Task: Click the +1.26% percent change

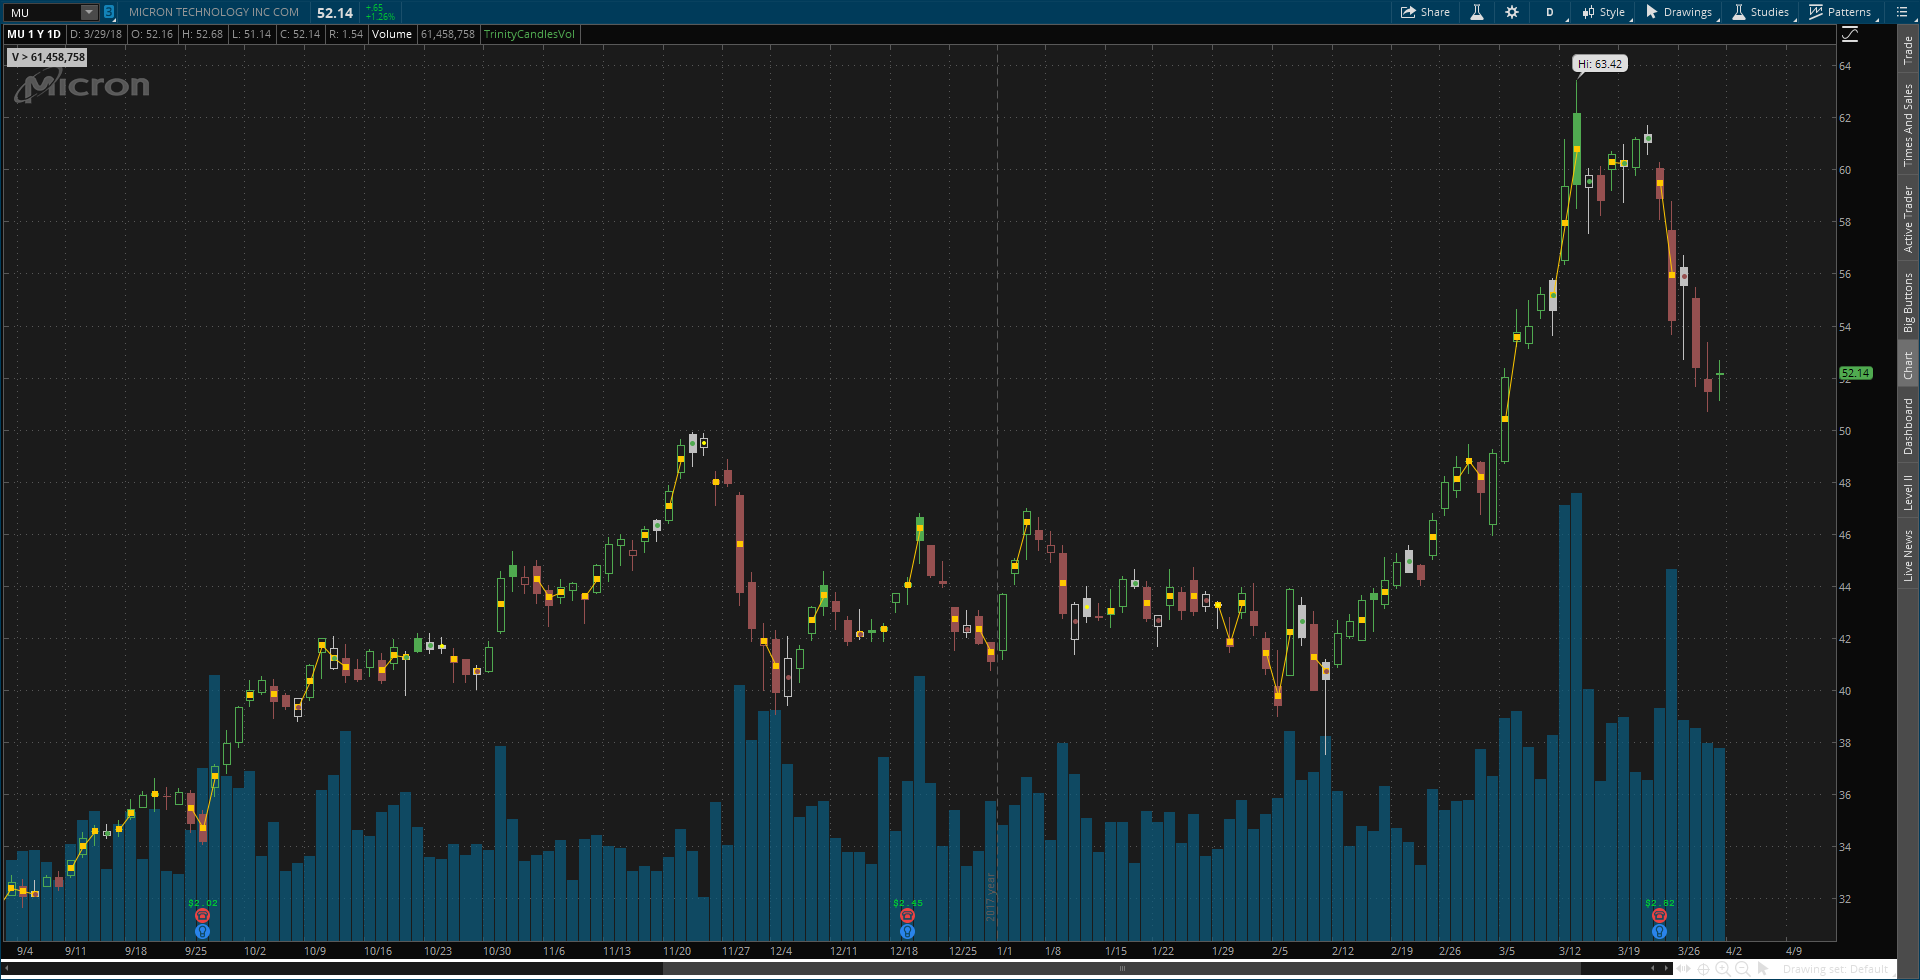Action: pyautogui.click(x=380, y=17)
